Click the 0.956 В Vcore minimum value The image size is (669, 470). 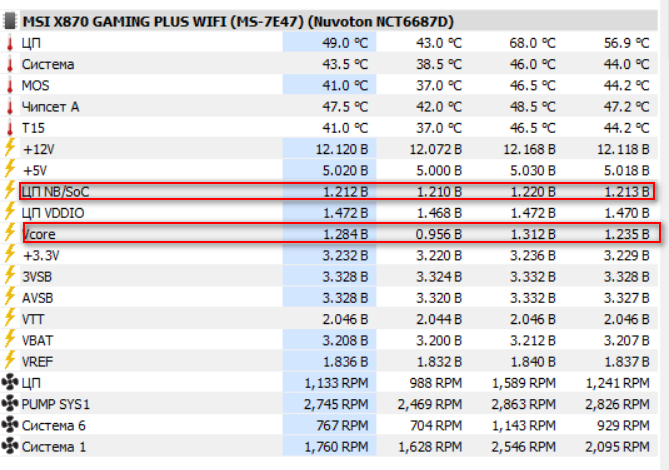click(439, 235)
